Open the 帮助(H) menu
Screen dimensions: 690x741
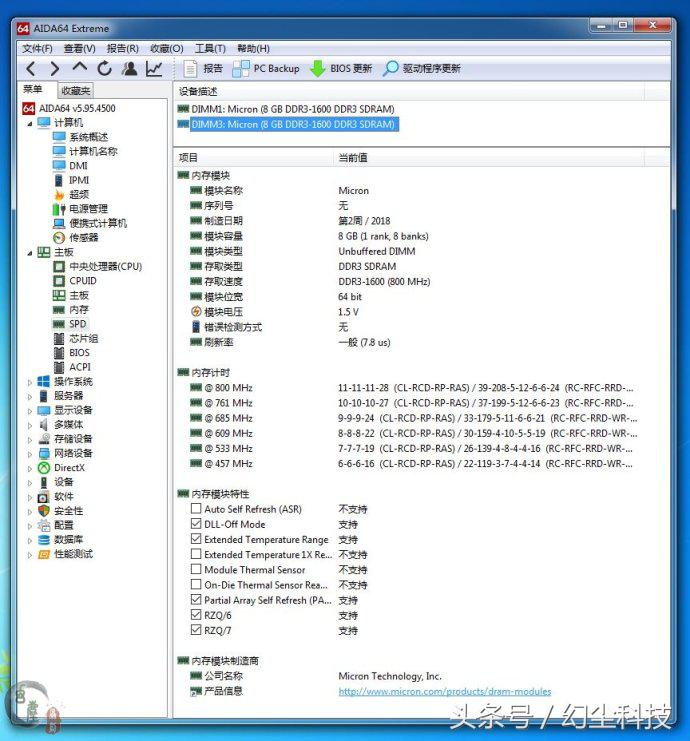point(253,49)
